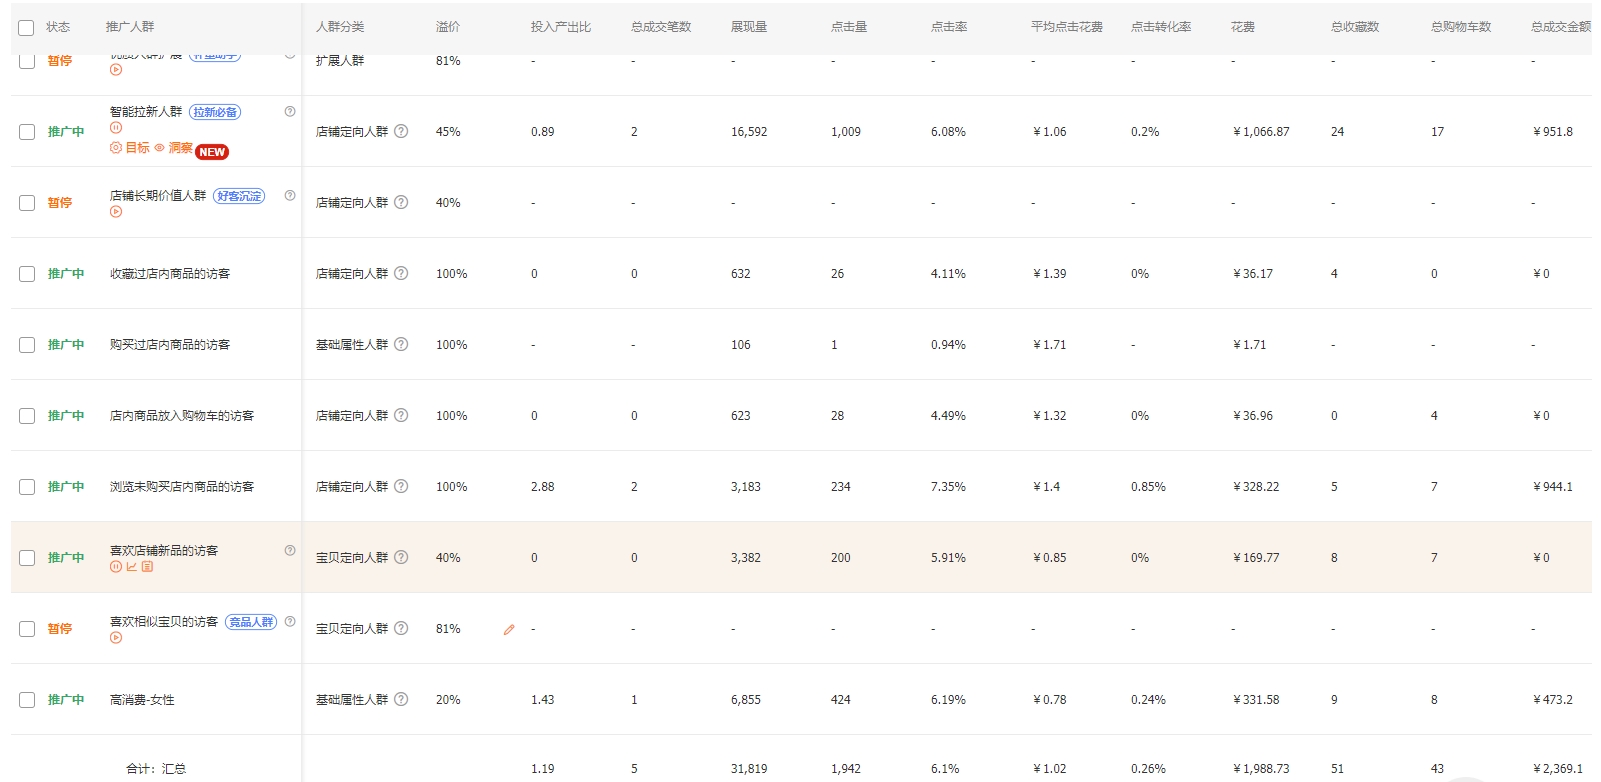Image resolution: width=1601 pixels, height=782 pixels.
Task: Check the box for 收藏过店内商品的访客 row
Action: (x=27, y=274)
